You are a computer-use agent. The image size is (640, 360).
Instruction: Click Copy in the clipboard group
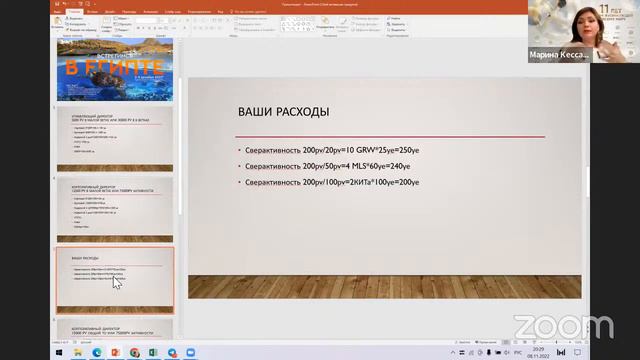76,24
